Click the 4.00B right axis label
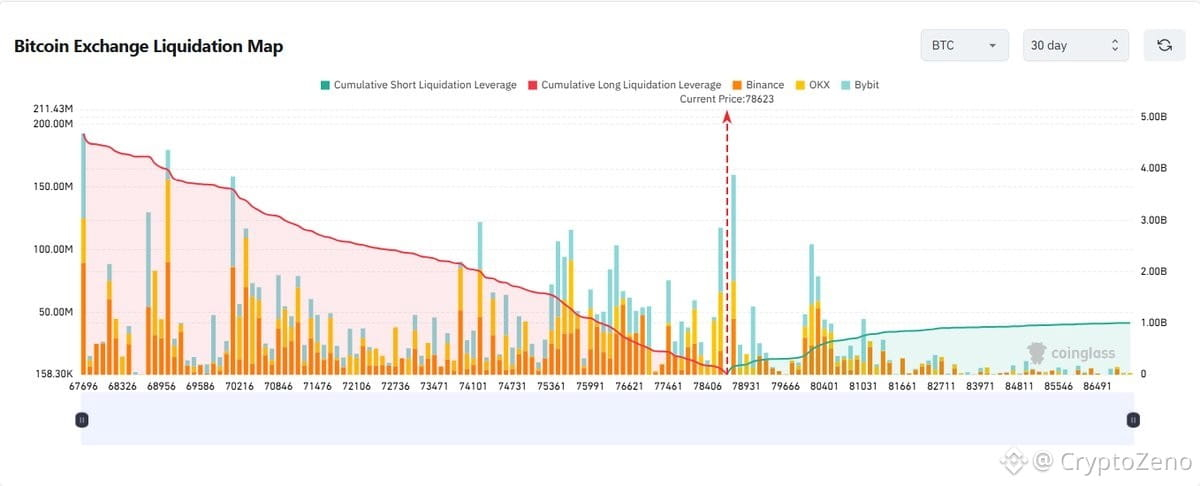Image resolution: width=1200 pixels, height=486 pixels. [1153, 168]
